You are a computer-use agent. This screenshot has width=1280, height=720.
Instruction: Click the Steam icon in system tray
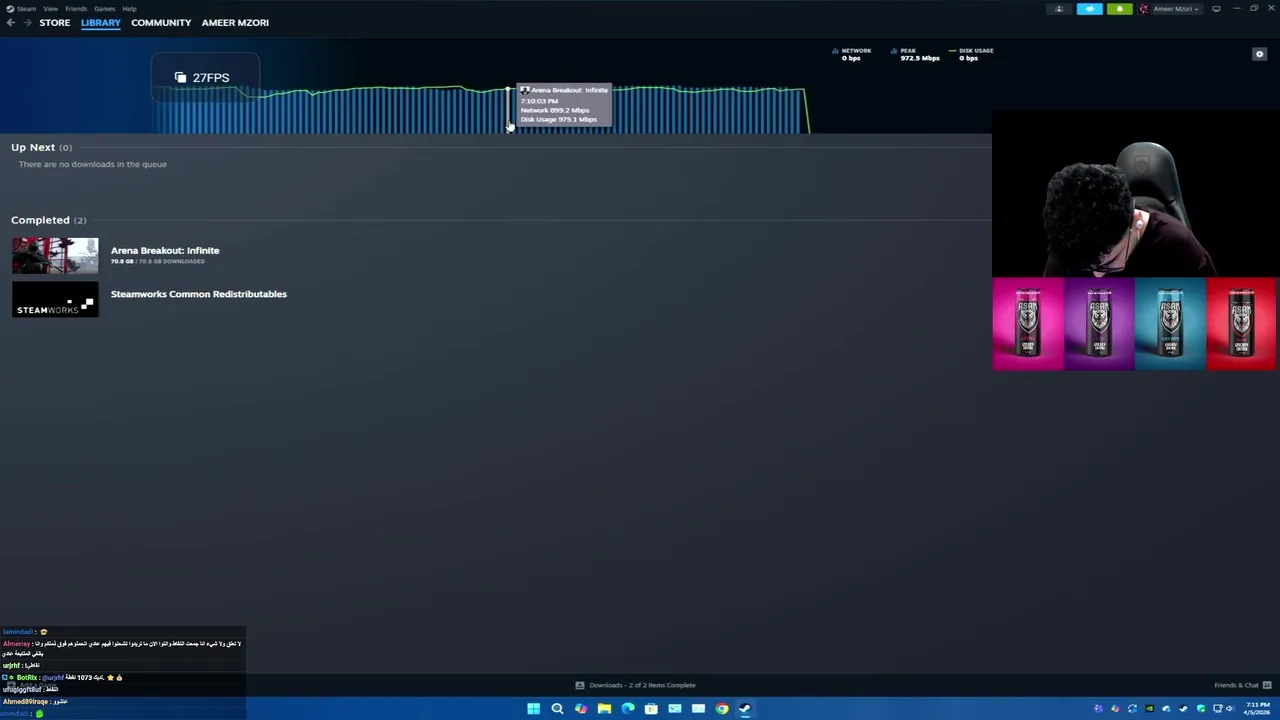pos(1183,709)
